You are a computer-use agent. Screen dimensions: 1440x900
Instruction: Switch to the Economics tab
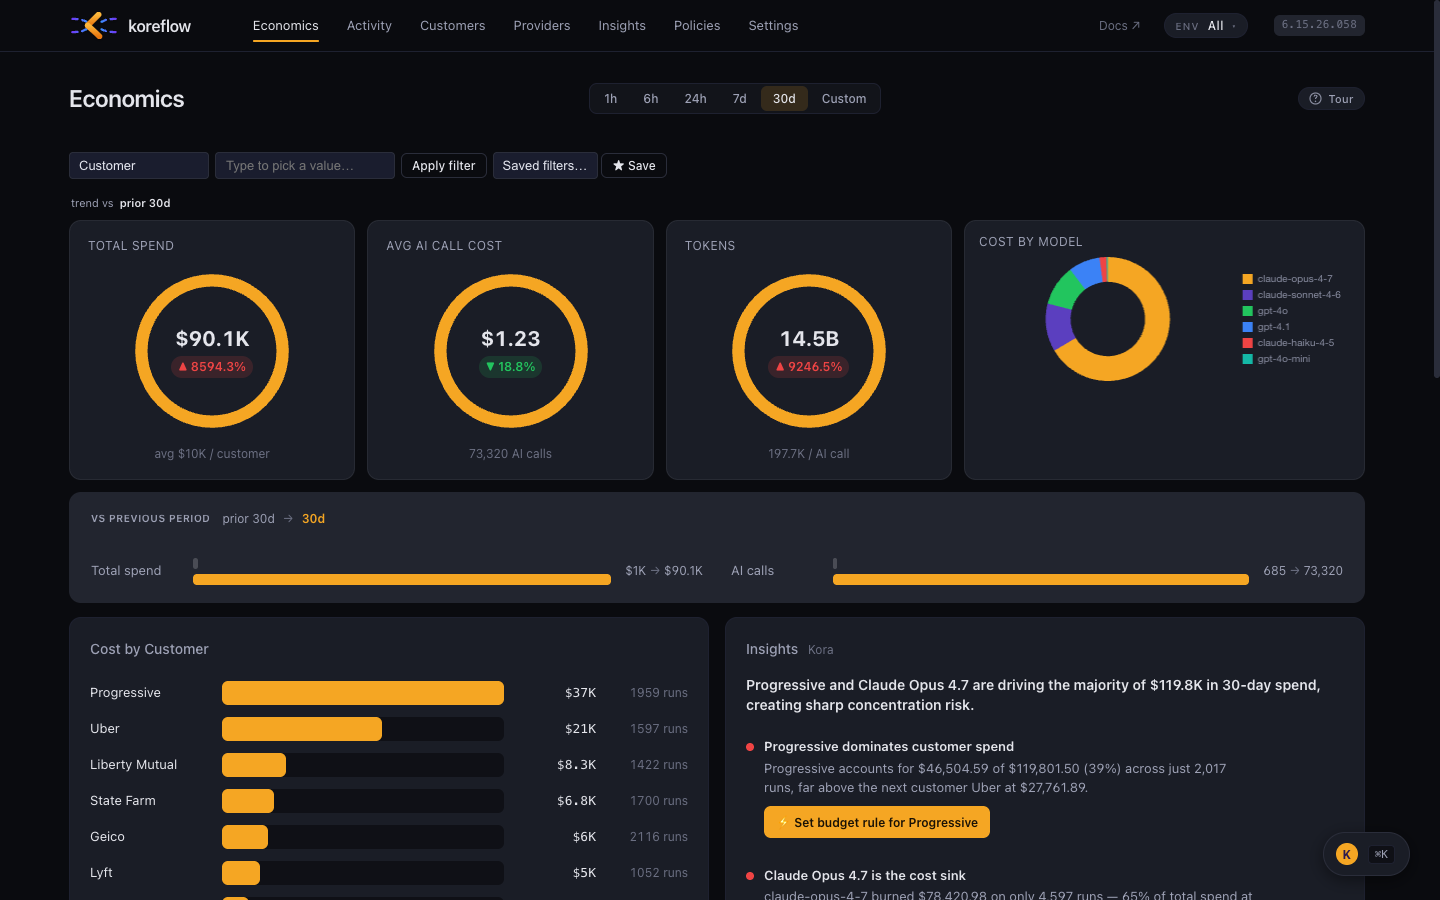pyautogui.click(x=286, y=26)
